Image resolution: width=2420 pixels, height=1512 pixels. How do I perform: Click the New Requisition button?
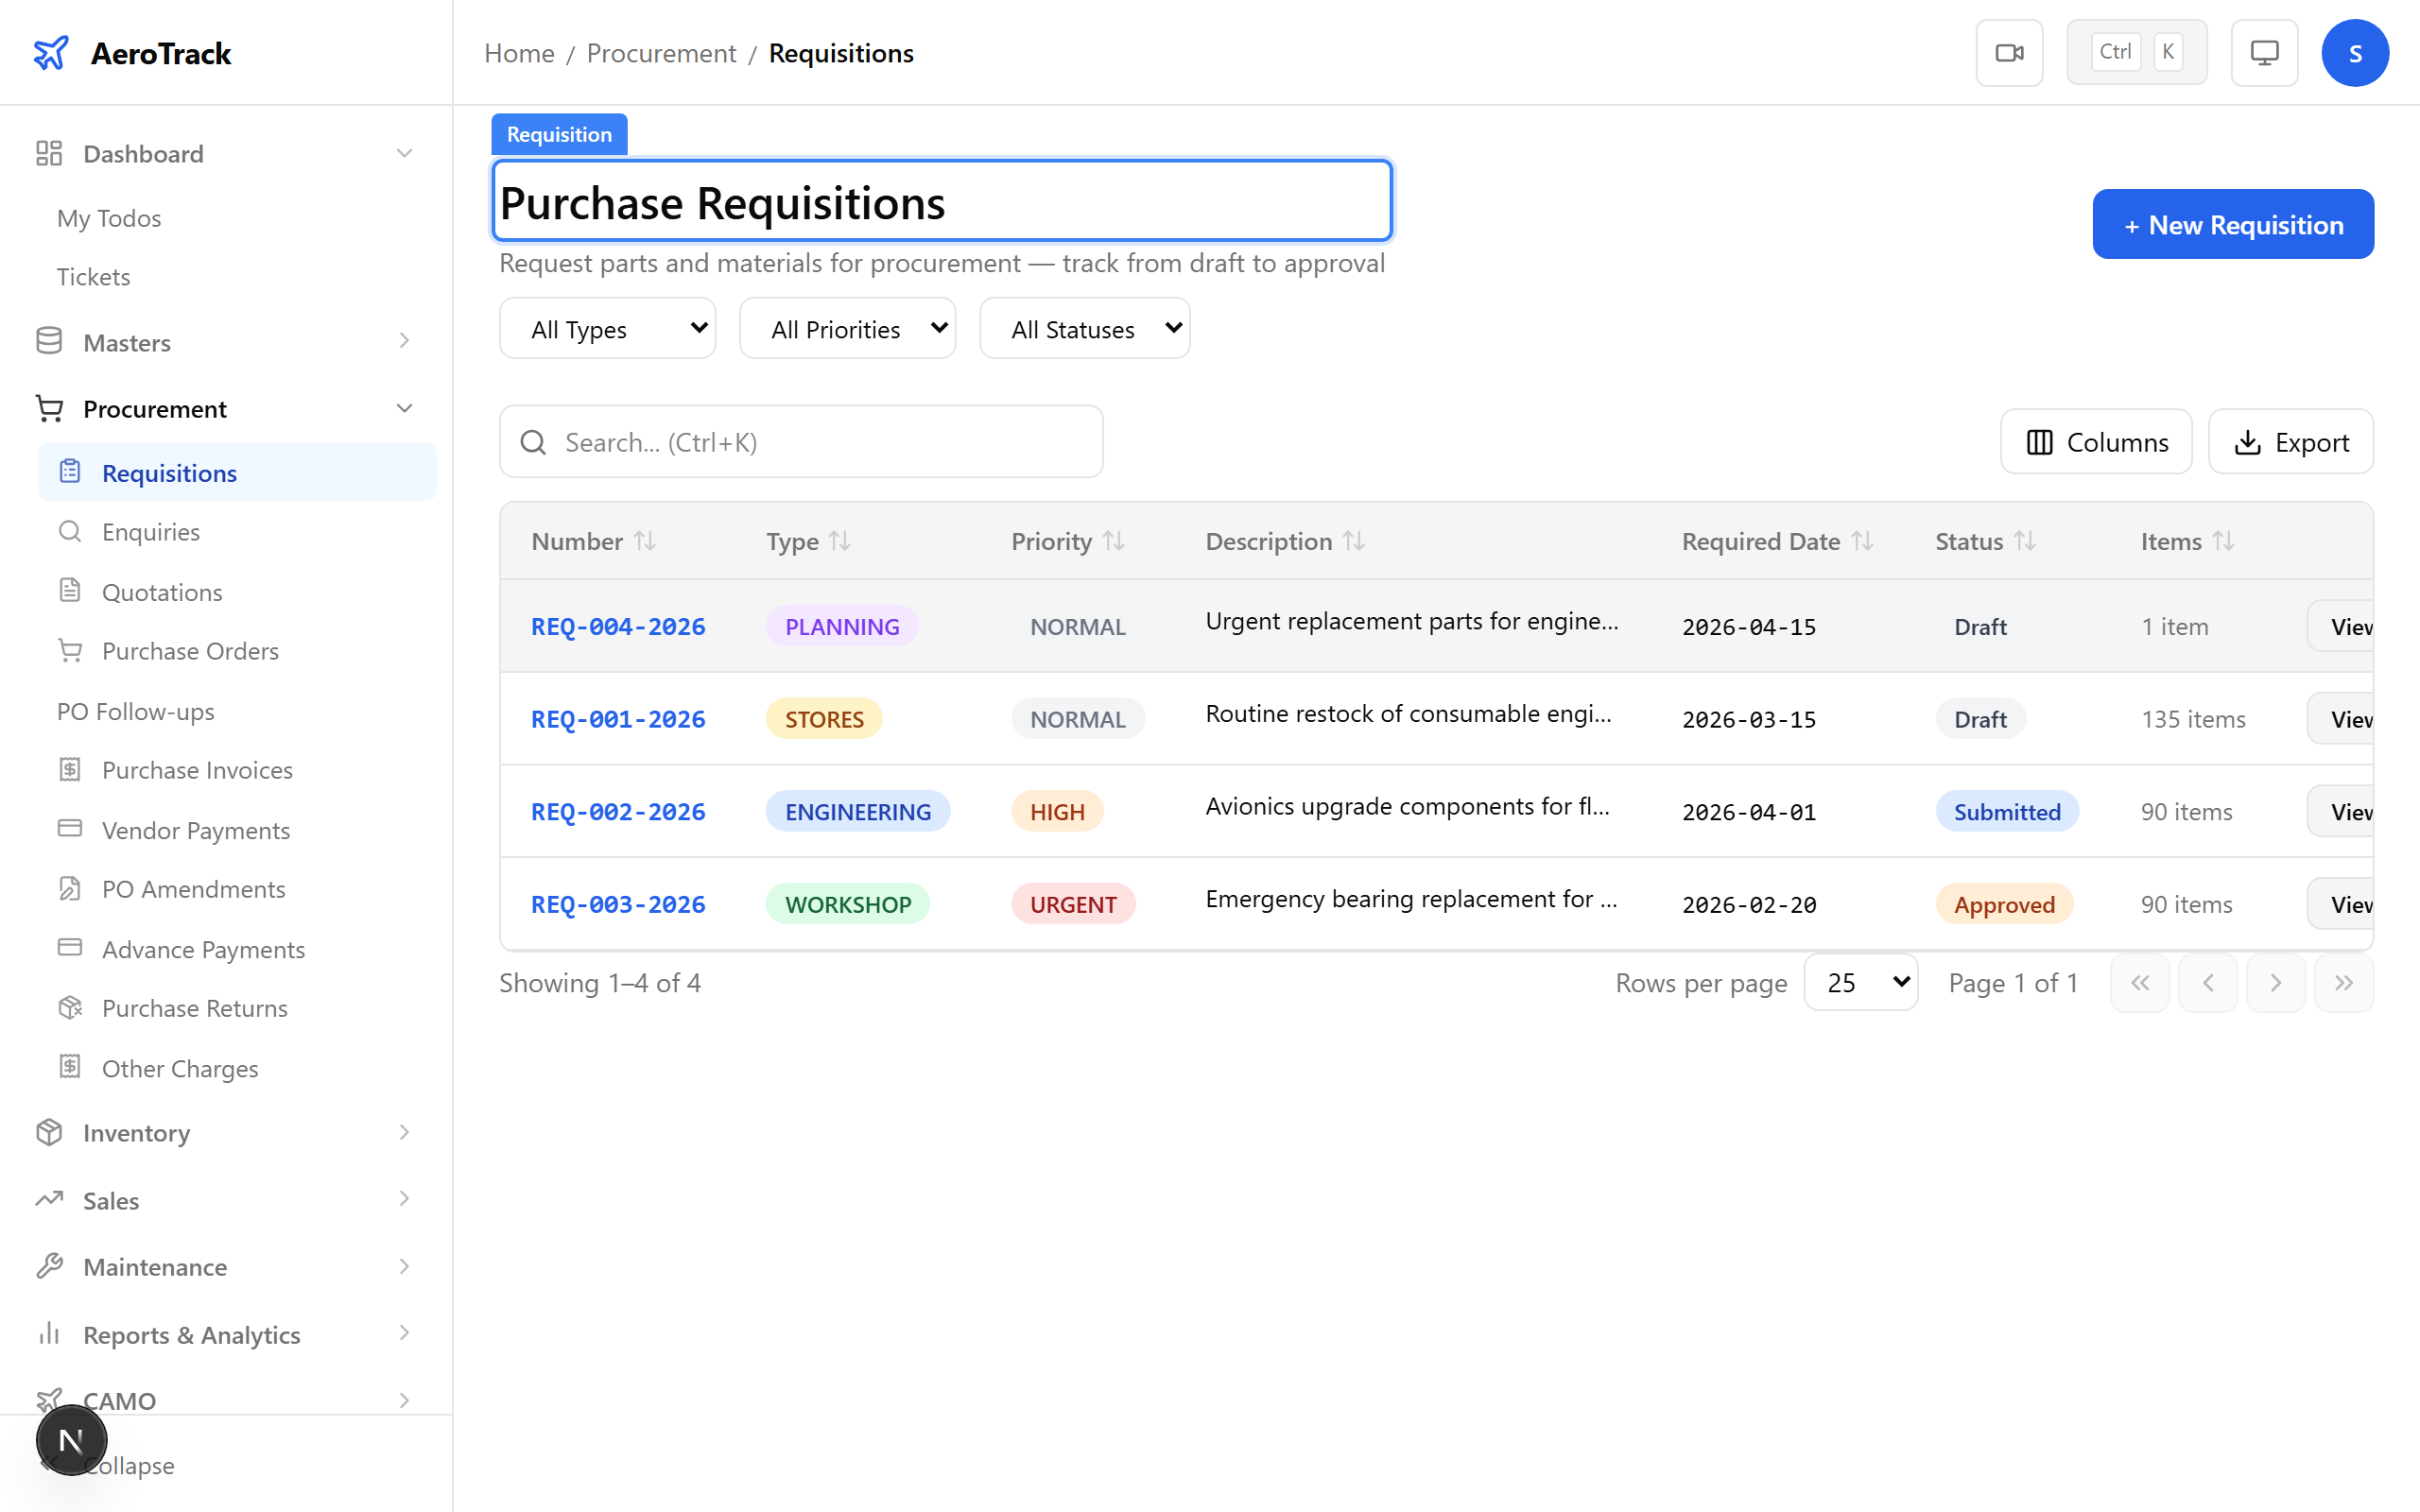pyautogui.click(x=2232, y=224)
